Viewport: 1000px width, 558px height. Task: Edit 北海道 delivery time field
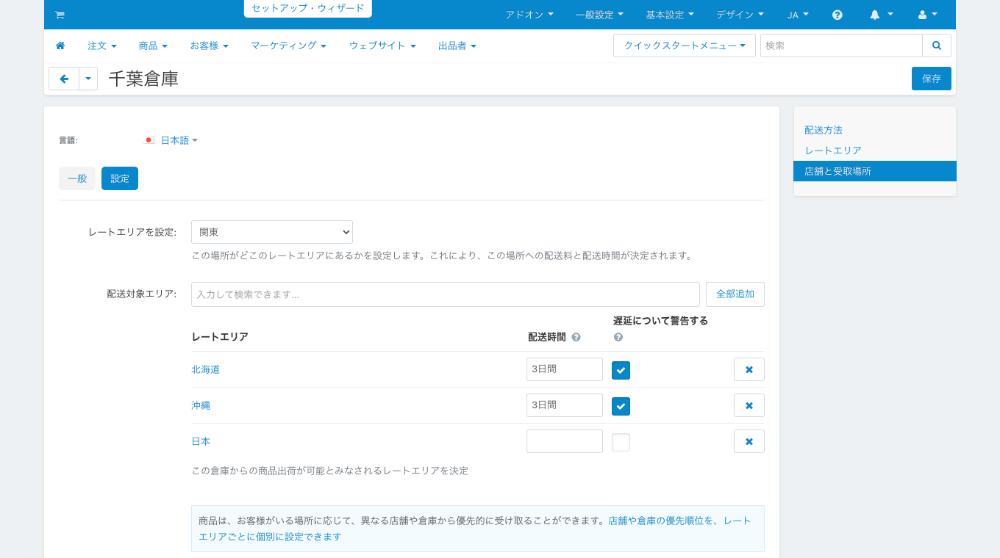564,369
